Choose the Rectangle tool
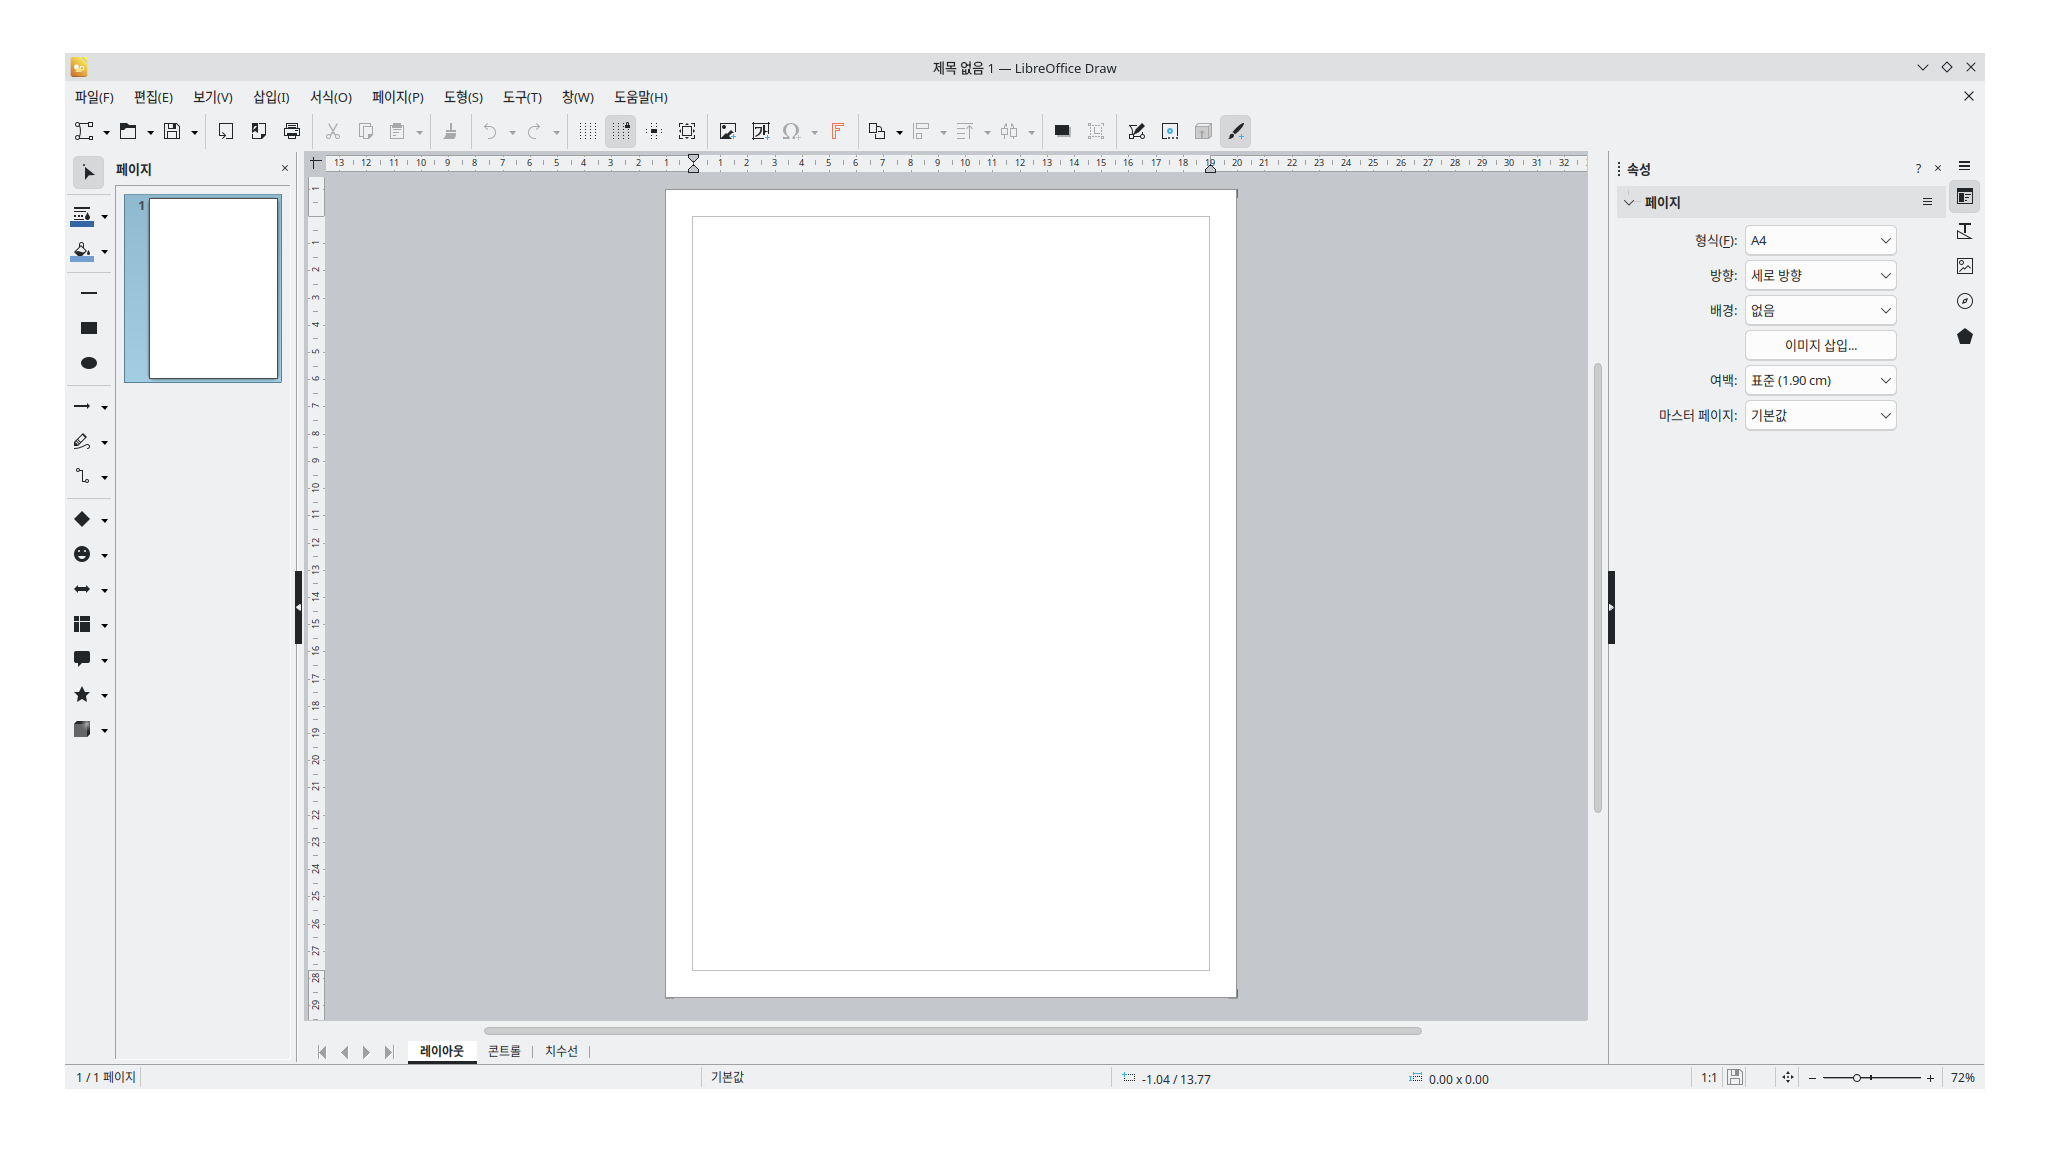 (x=89, y=328)
